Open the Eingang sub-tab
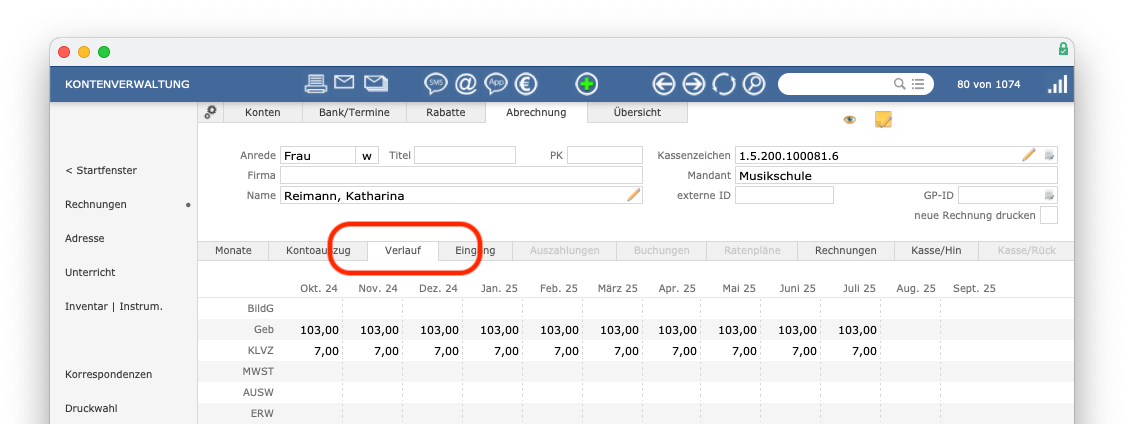 (x=475, y=250)
